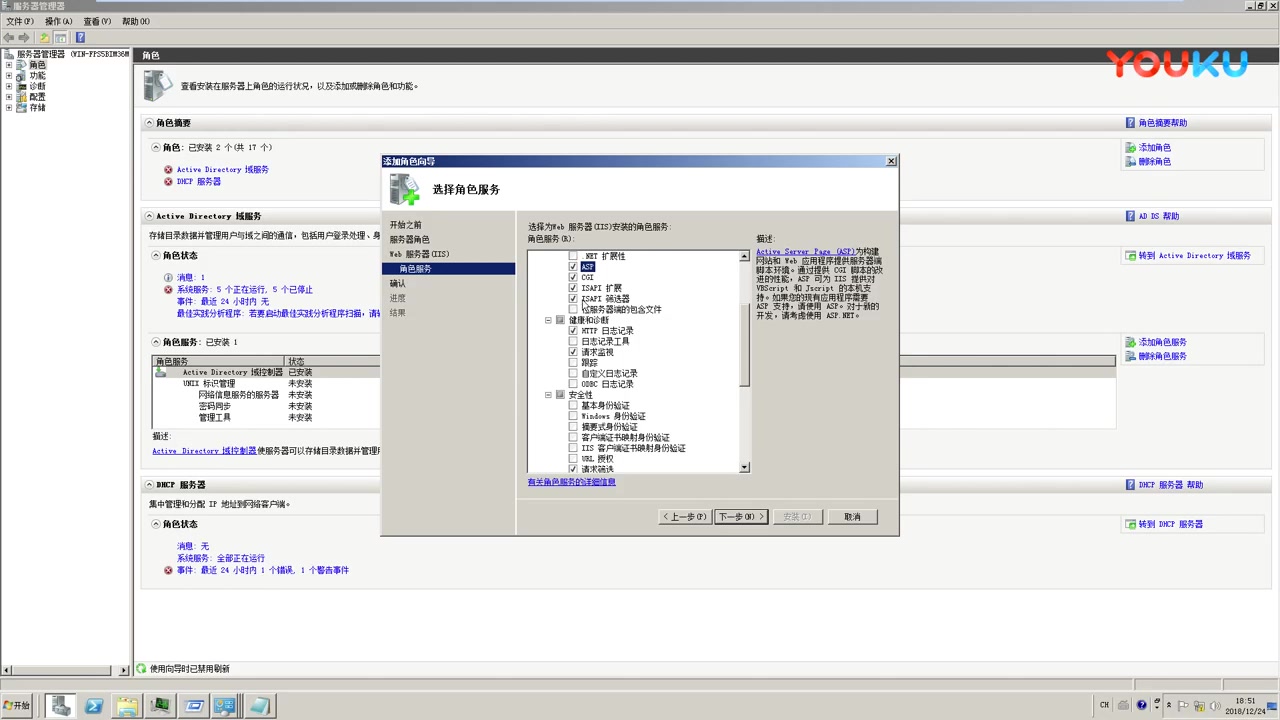Image resolution: width=1280 pixels, height=720 pixels.
Task: Click the Help question-mark toolbar icon
Action: tap(80, 38)
